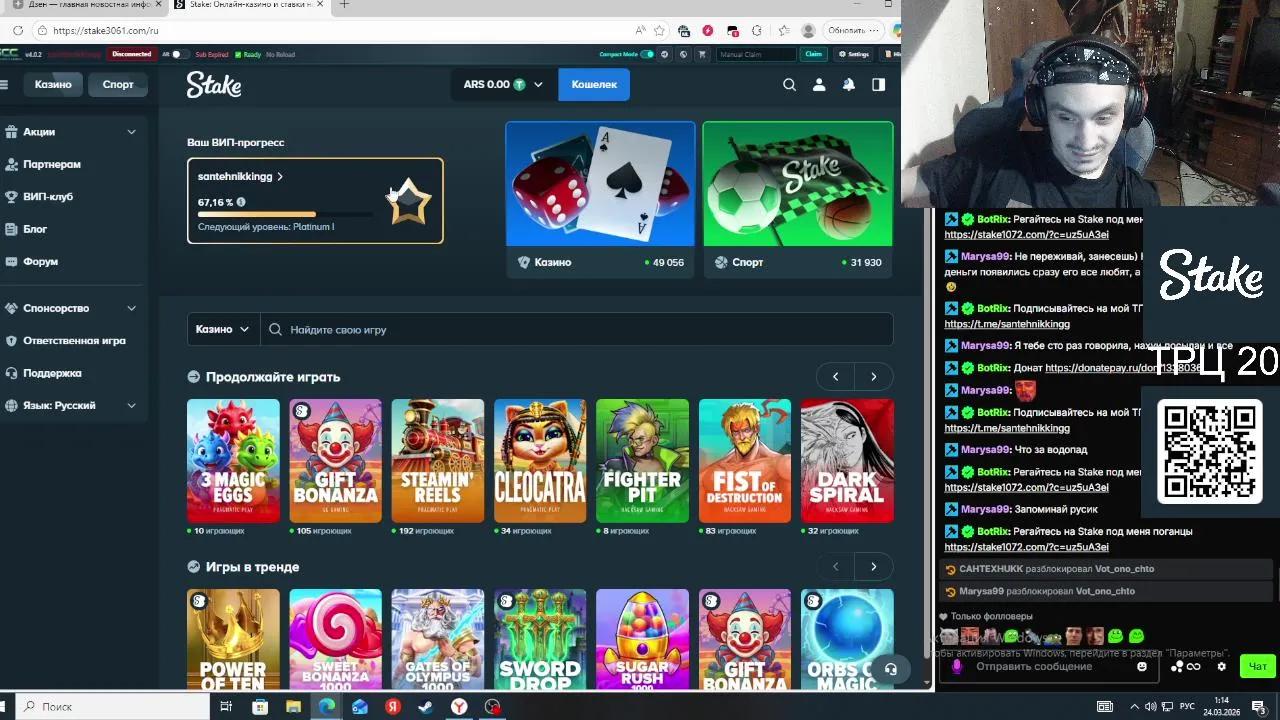Reload the browser page
1280x720 pixels.
pyautogui.click(x=18, y=30)
